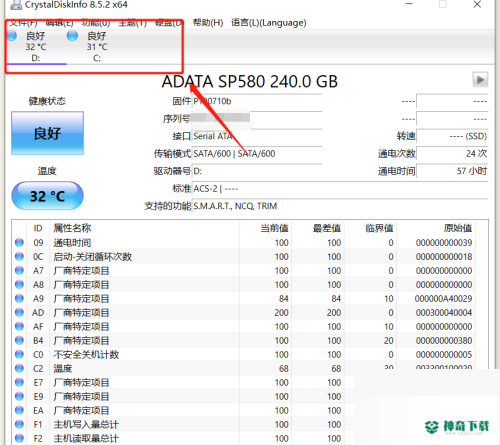Image resolution: width=500 pixels, height=445 pixels.
Task: Click the 32 °C temperature button
Action: pos(47,196)
